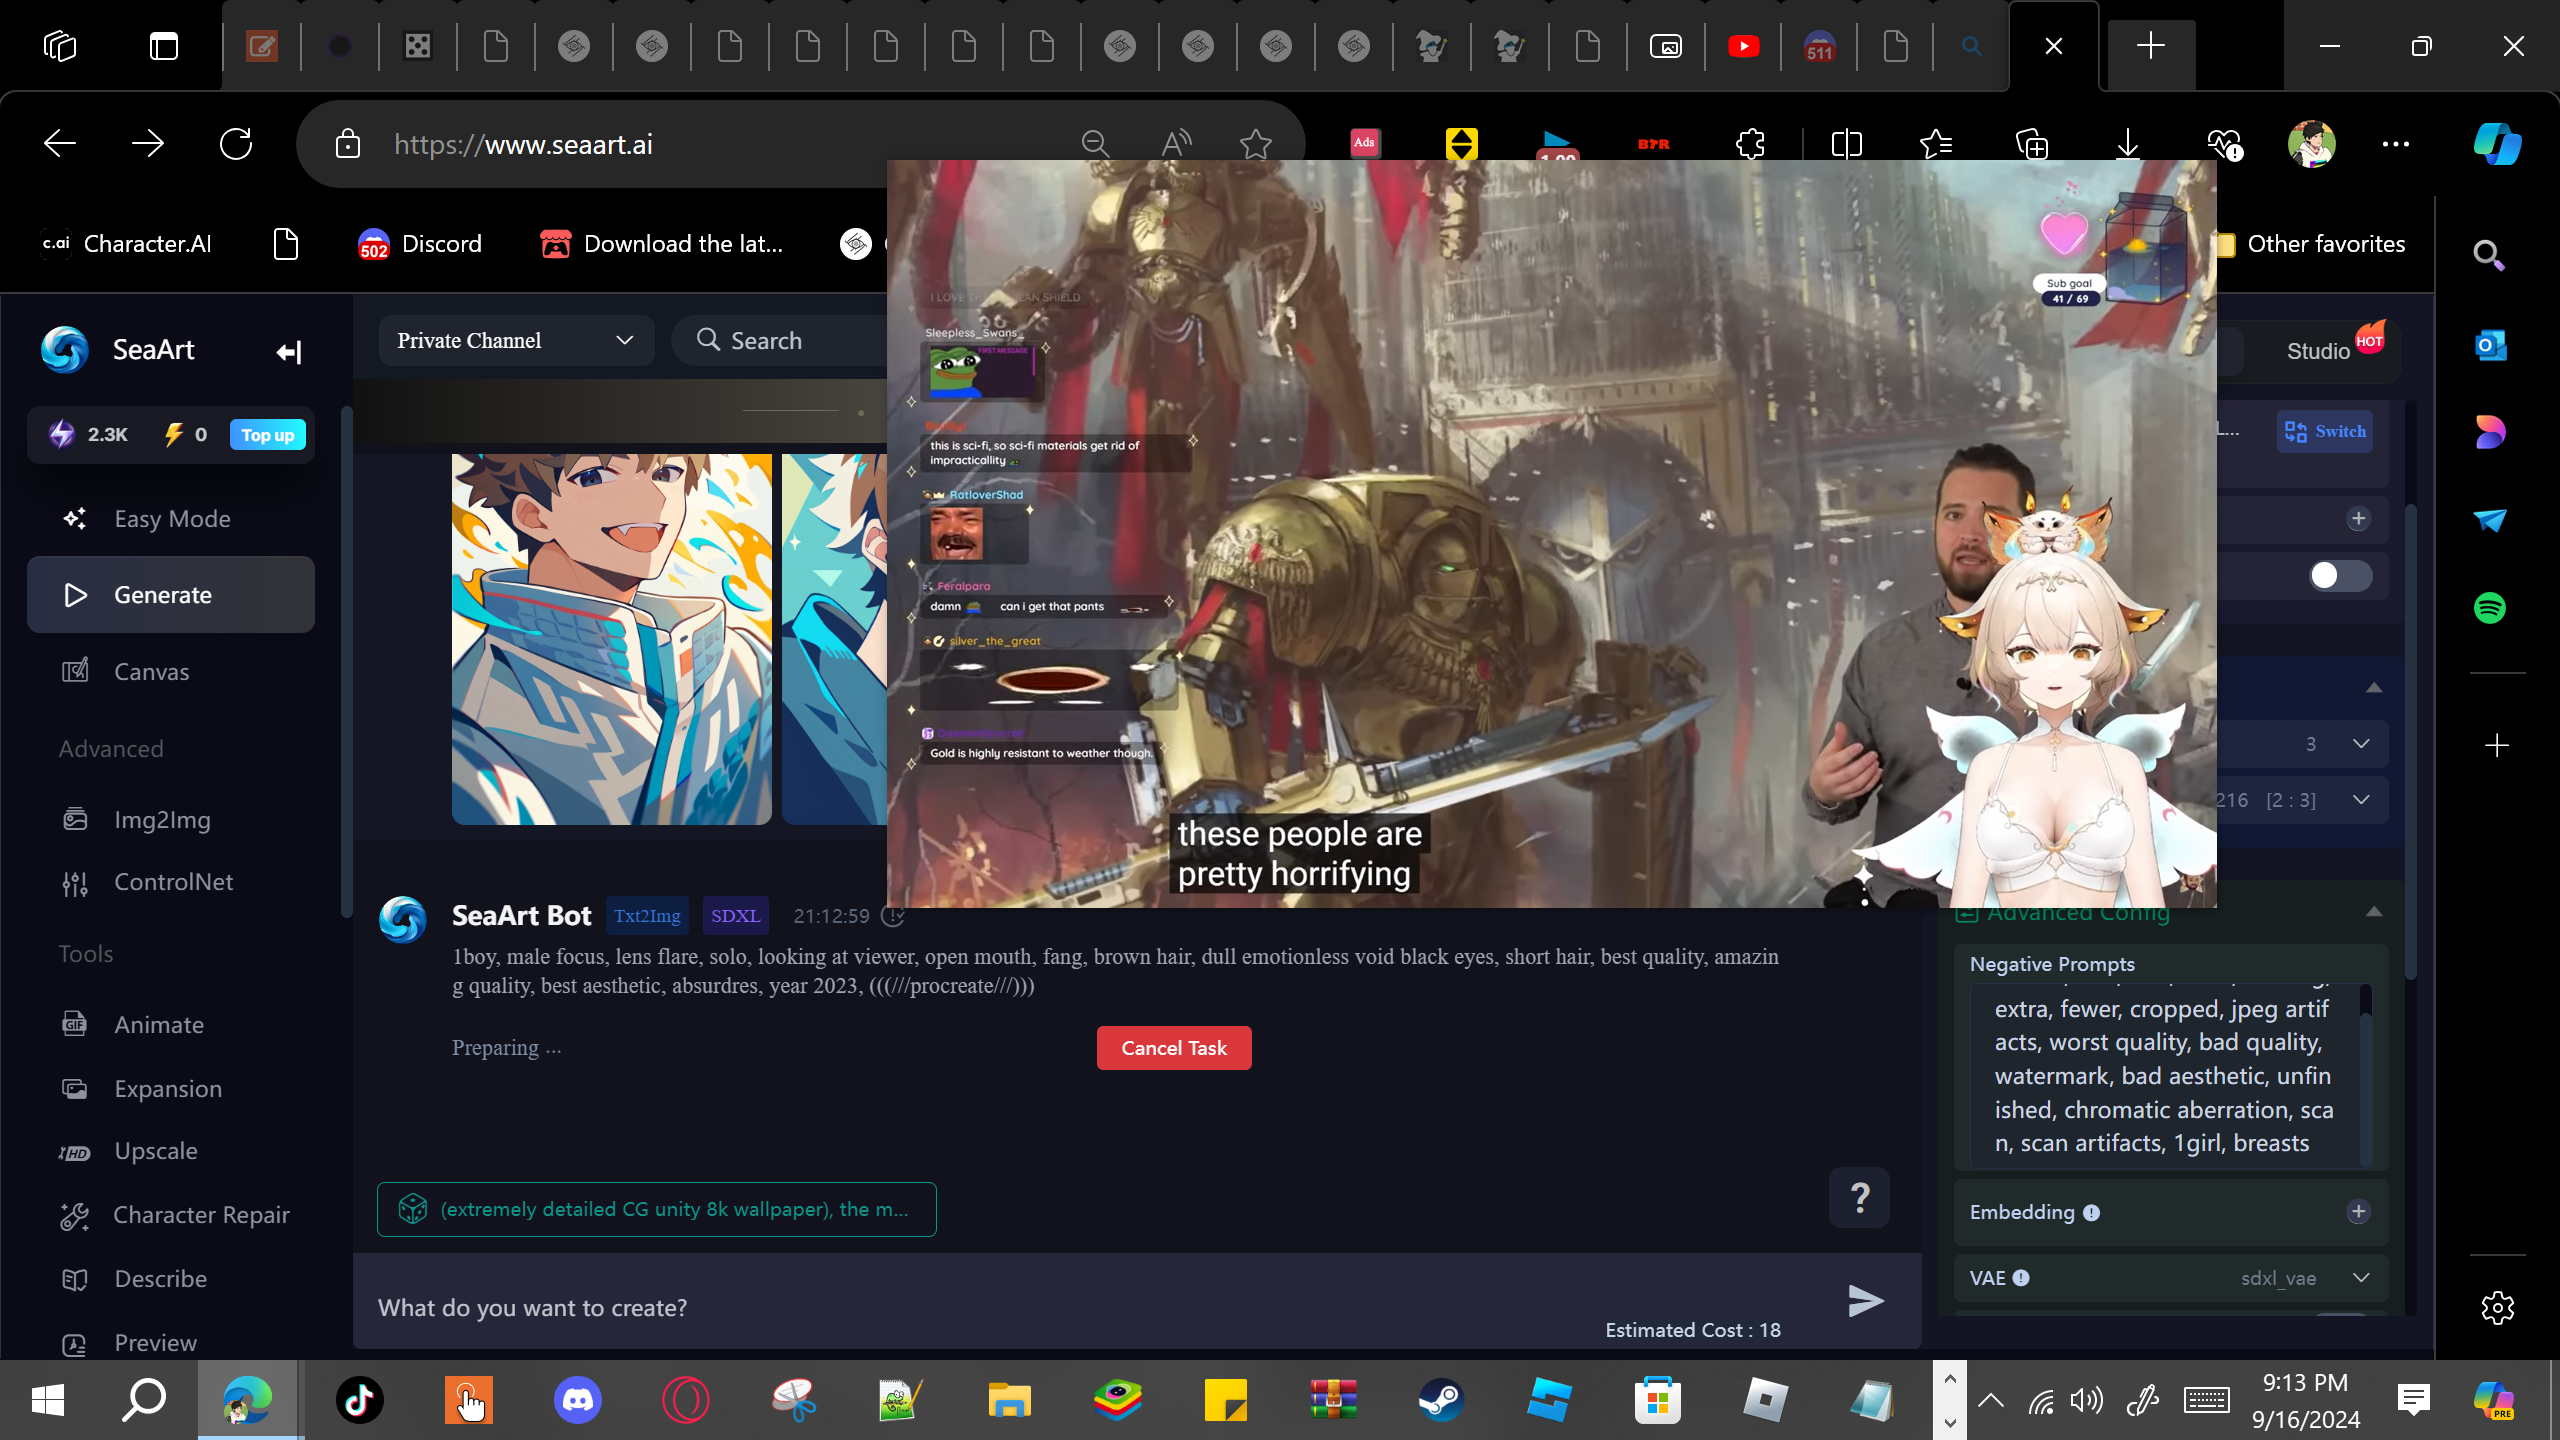Open ControlNet
Screen dimensions: 2560x1440
pos(171,882)
